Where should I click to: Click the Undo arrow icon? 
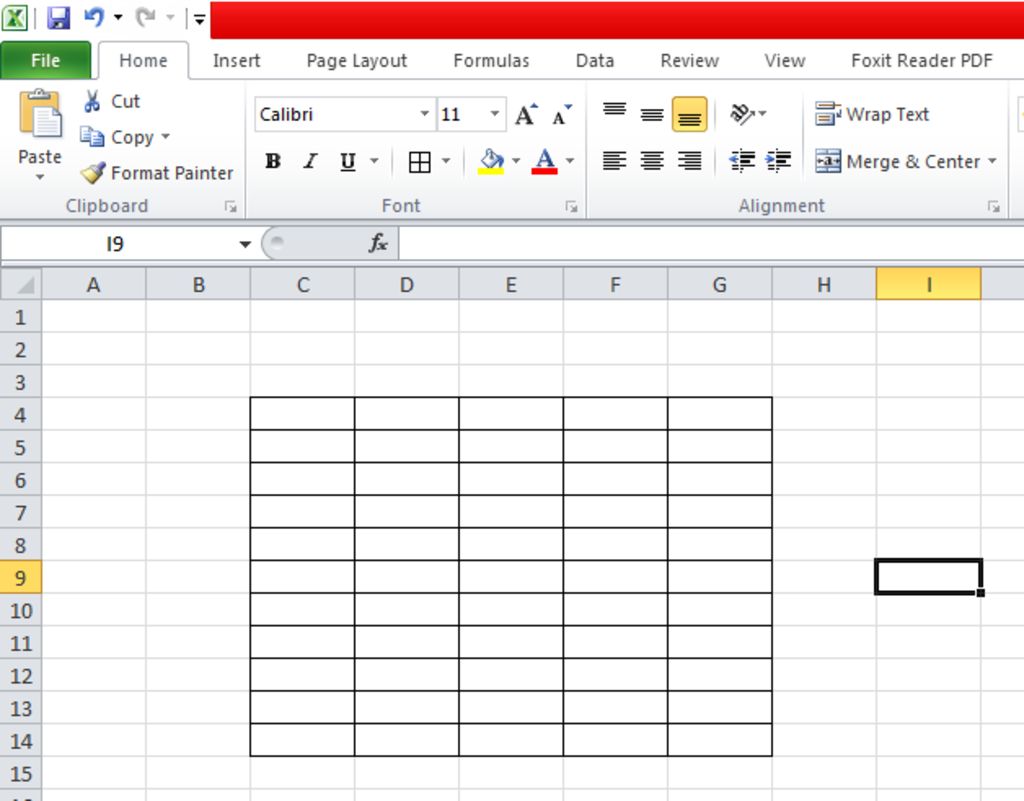coord(94,18)
